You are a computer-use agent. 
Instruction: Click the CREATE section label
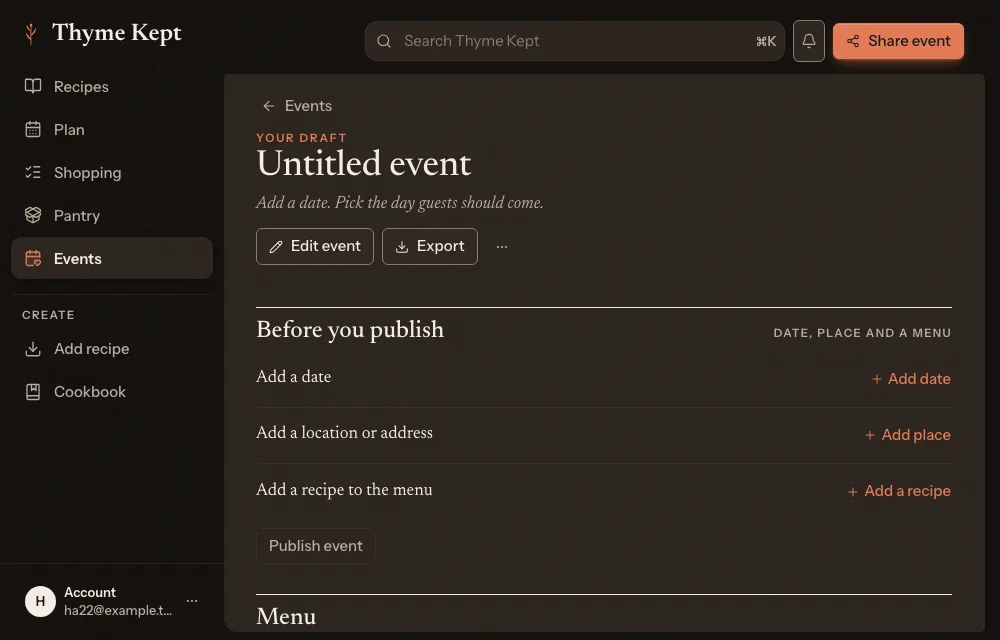pos(48,315)
